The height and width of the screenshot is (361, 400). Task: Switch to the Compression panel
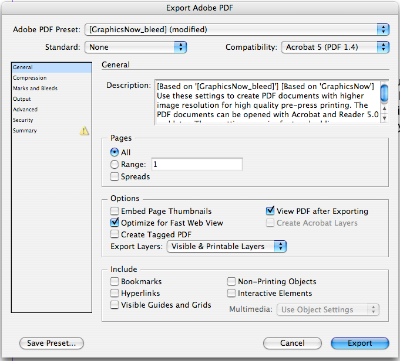tap(51, 78)
